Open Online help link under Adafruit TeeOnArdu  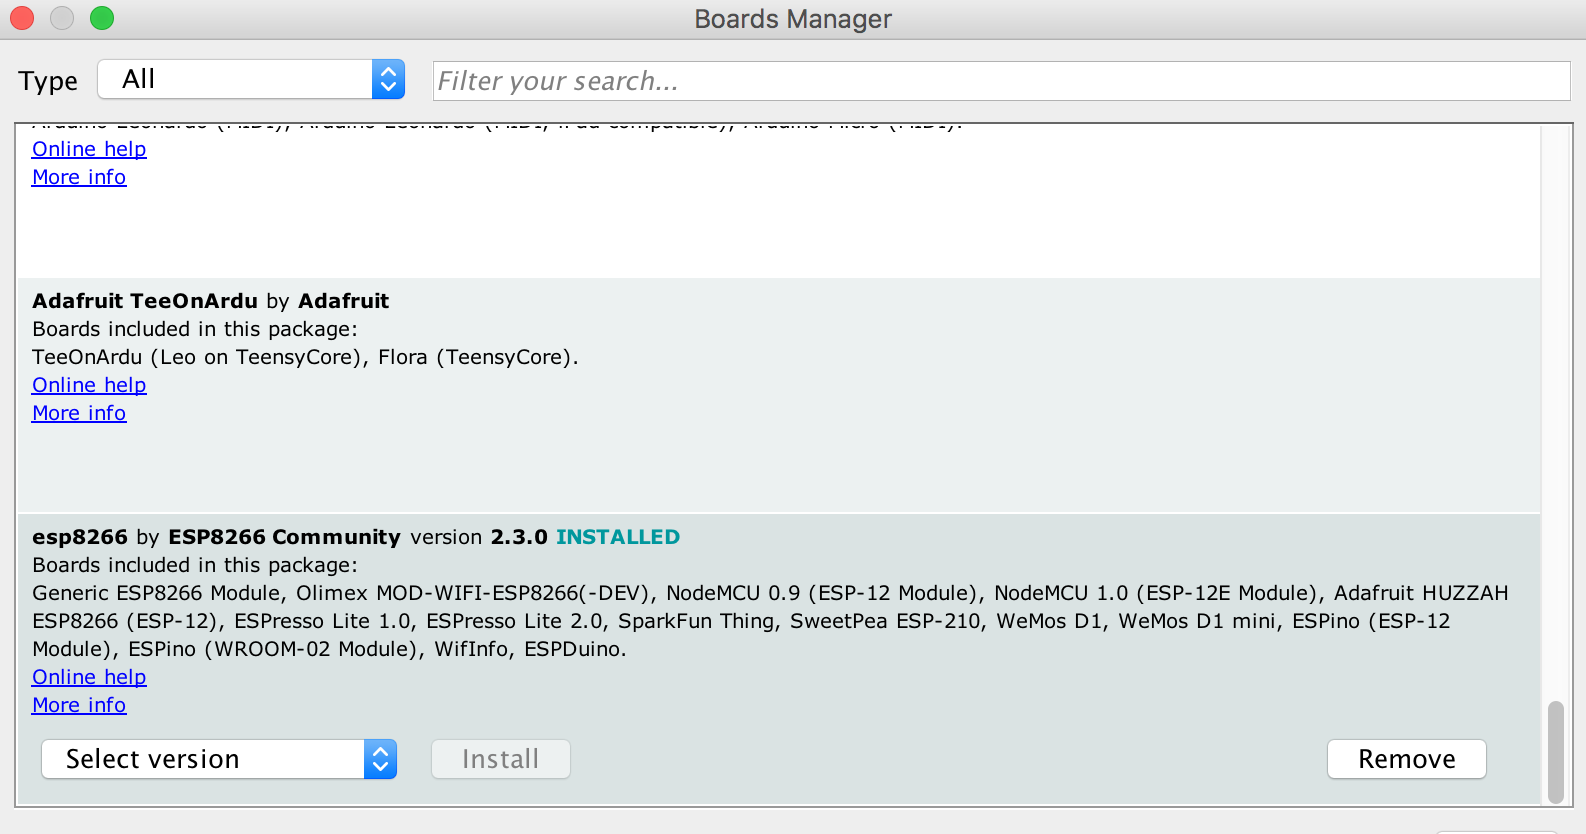[x=89, y=385]
